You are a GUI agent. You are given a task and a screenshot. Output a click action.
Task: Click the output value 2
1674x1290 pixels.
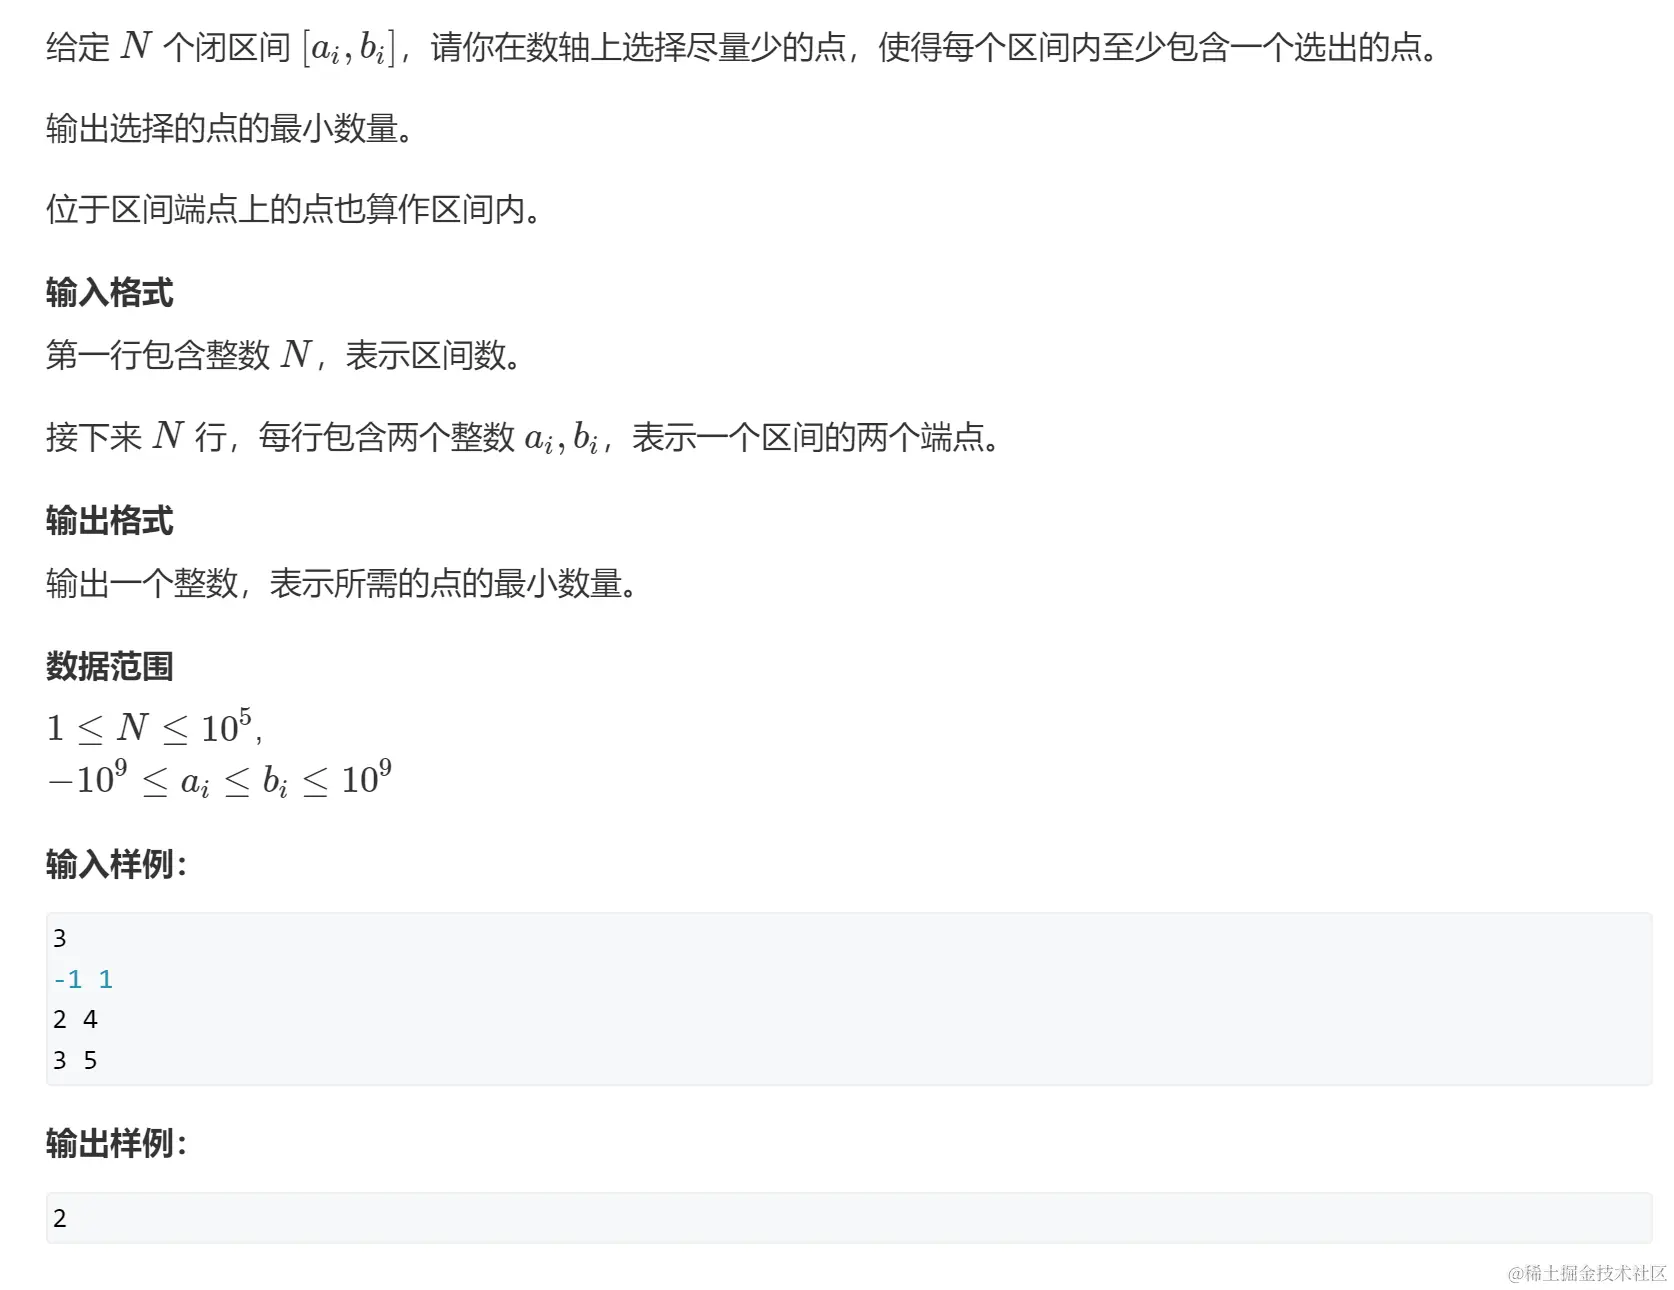point(59,1218)
